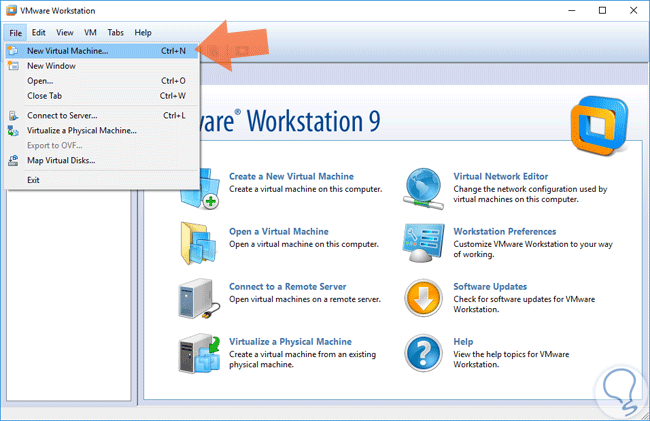Click the Connect to Server menu icon
Screen dimensions: 650x421
pyautogui.click(x=13, y=116)
